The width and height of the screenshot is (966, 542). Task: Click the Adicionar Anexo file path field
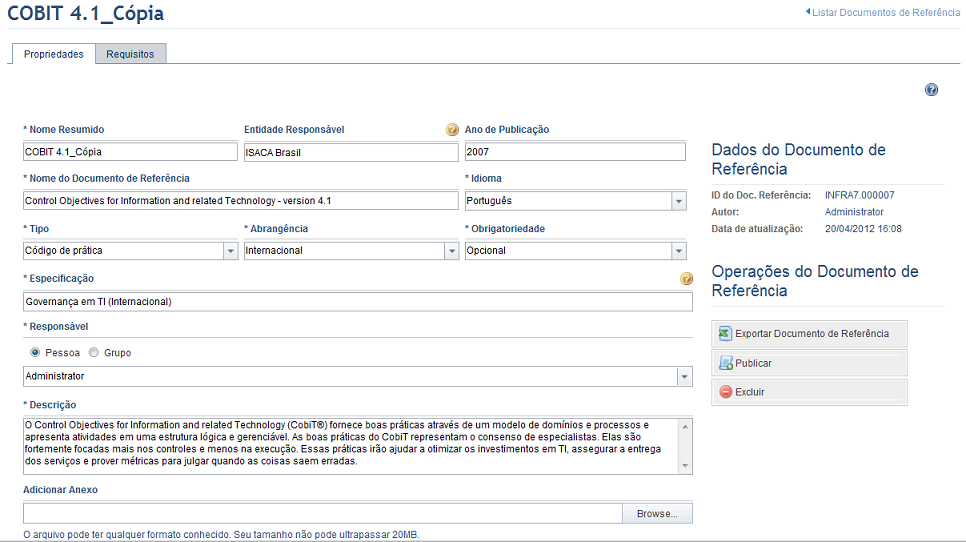point(322,514)
